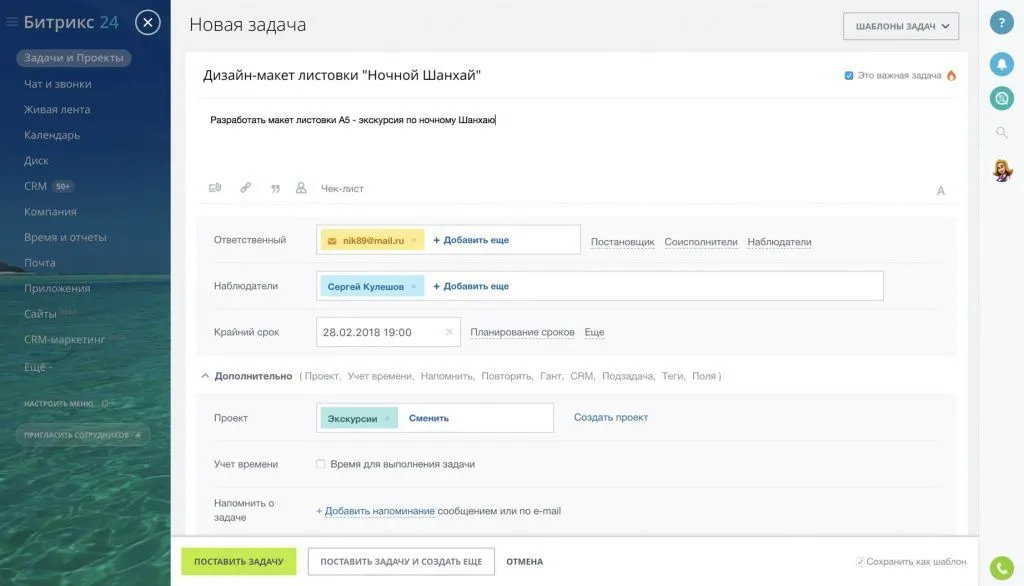
Task: Click the green 'Поставить задачу' button
Action: (240, 561)
